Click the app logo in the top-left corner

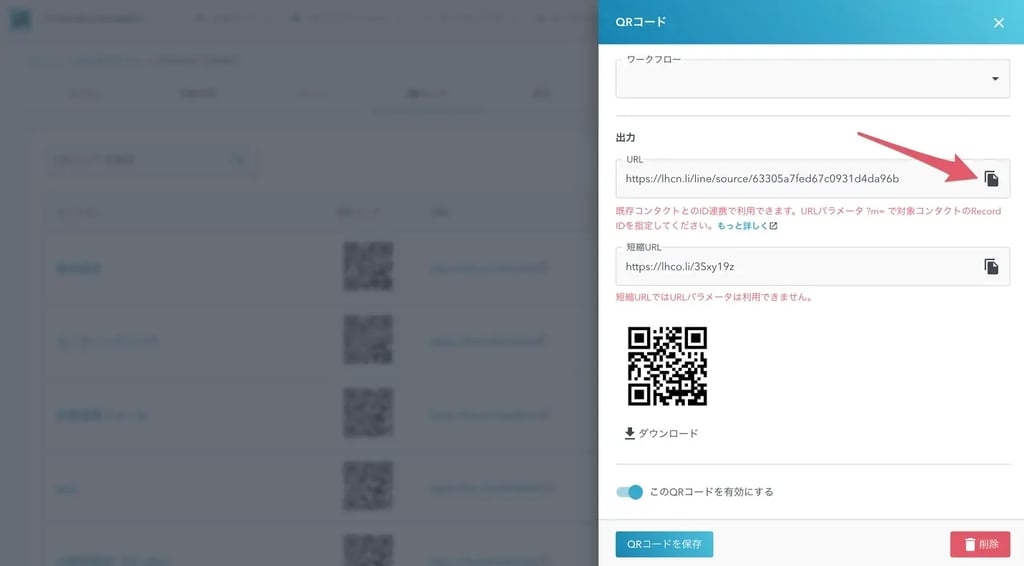pyautogui.click(x=22, y=20)
